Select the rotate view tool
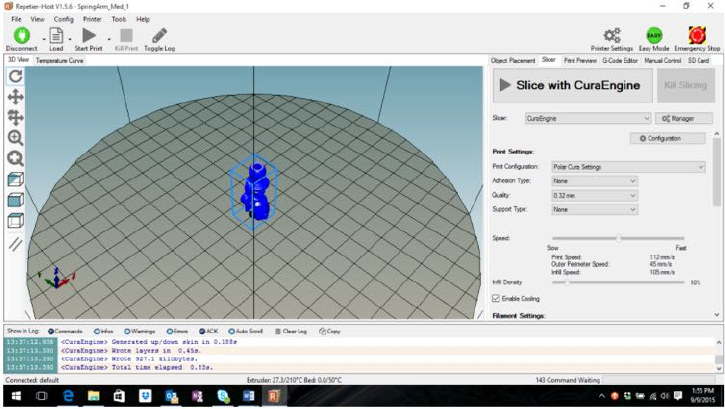 [x=15, y=76]
